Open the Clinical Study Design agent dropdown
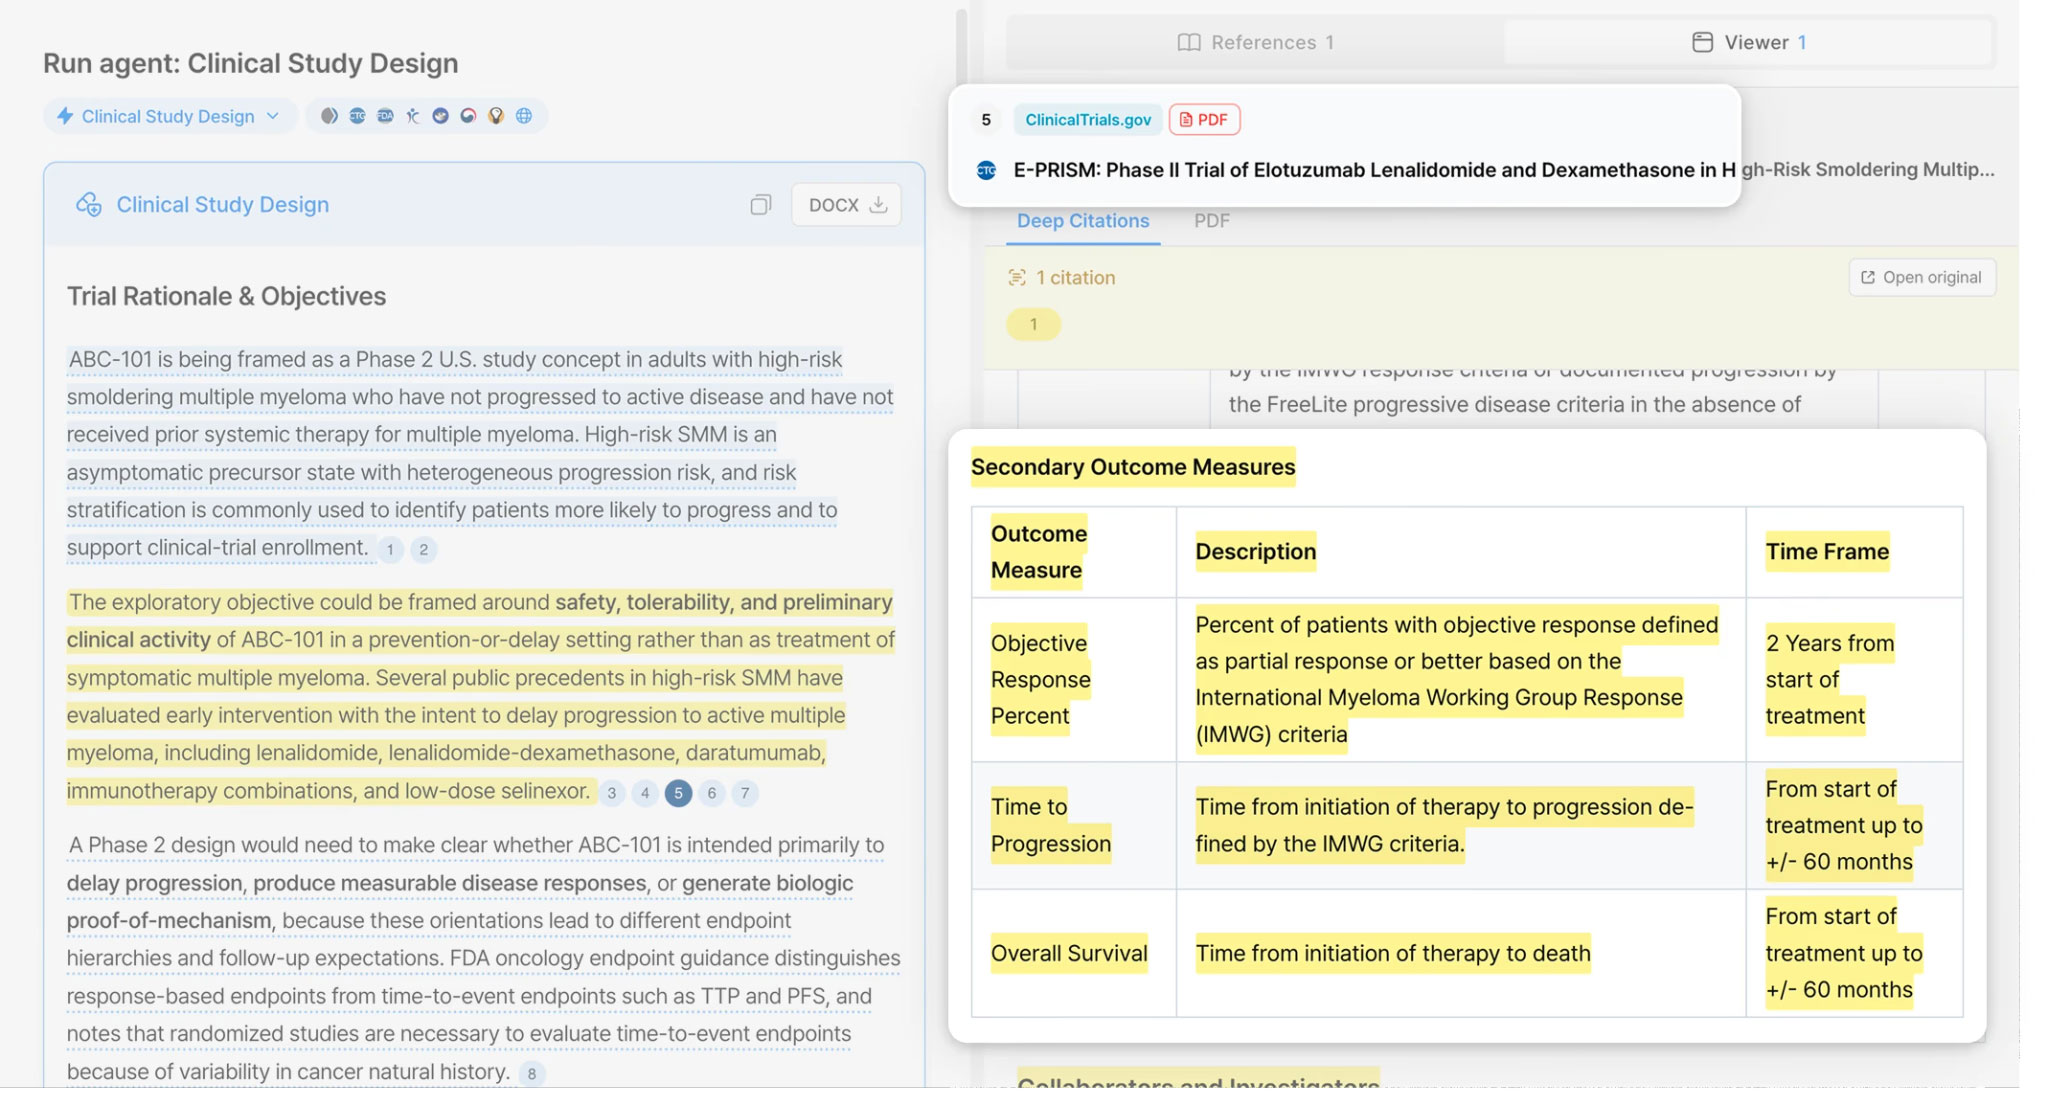This screenshot has height=1105, width=2048. click(x=169, y=116)
